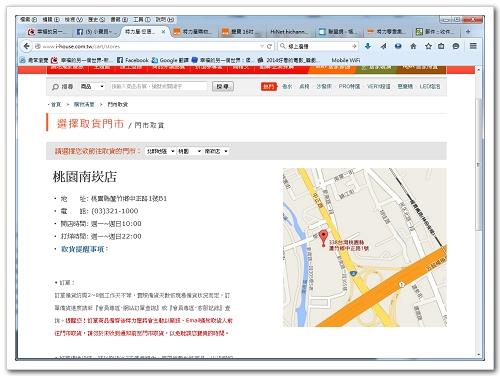
Task: Open the Mobile WiFi bookmark
Action: click(345, 60)
